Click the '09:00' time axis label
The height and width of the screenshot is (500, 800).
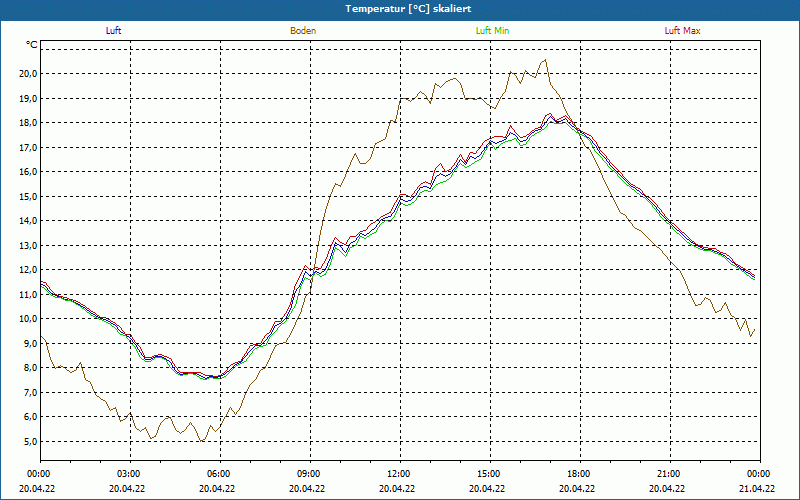pyautogui.click(x=307, y=474)
